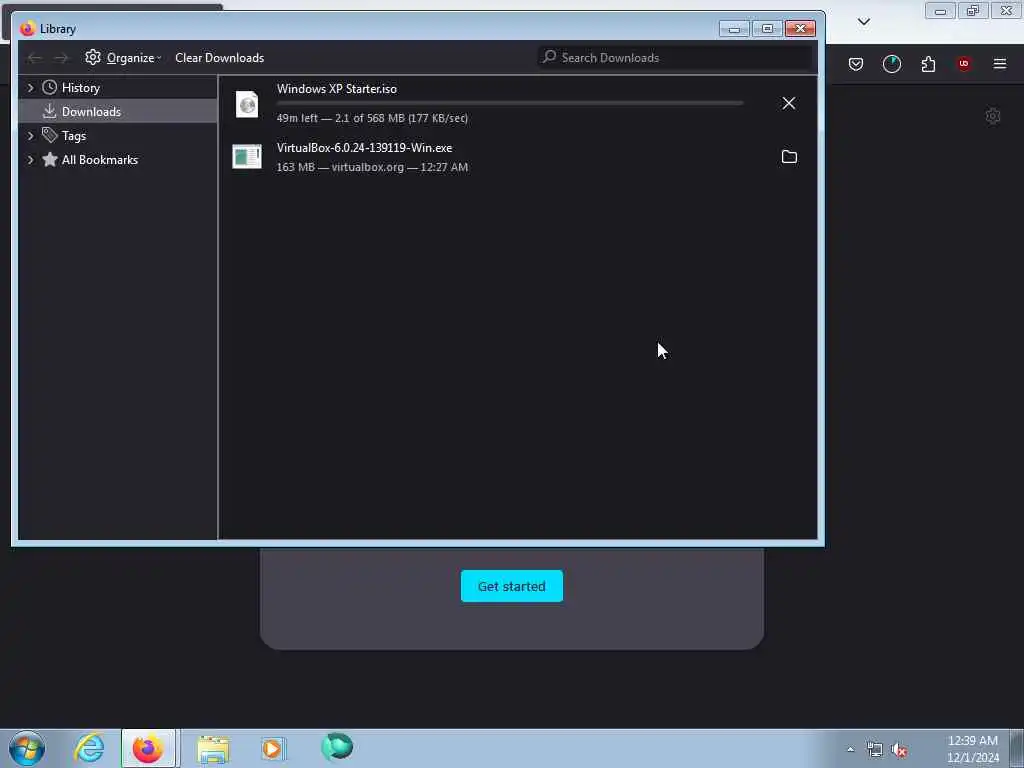1024x768 pixels.
Task: Click Clear Downloads in Library toolbar
Action: click(219, 57)
